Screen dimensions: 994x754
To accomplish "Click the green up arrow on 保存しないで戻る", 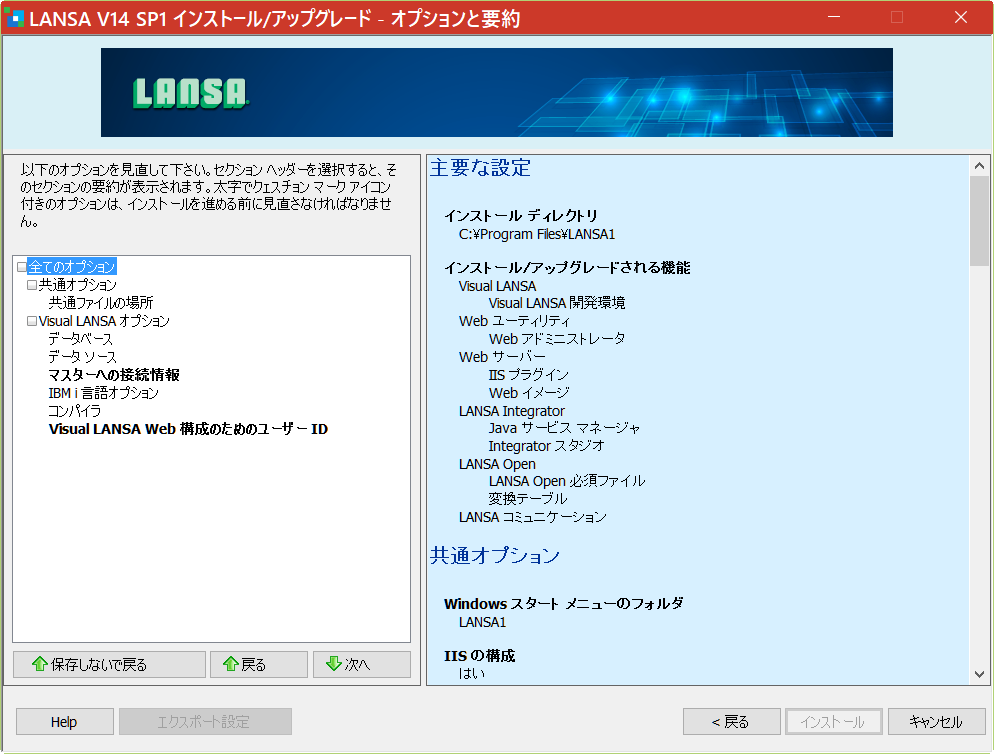I will (x=40, y=664).
